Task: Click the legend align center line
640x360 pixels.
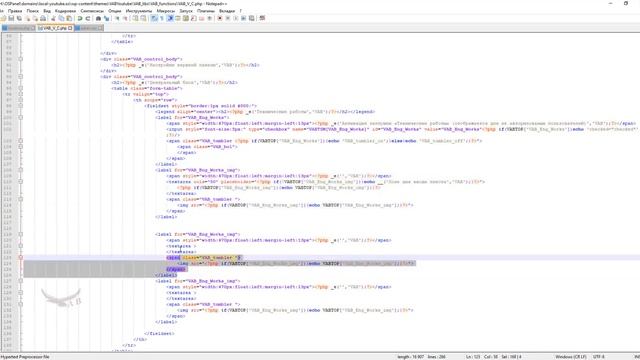Action: [265, 111]
